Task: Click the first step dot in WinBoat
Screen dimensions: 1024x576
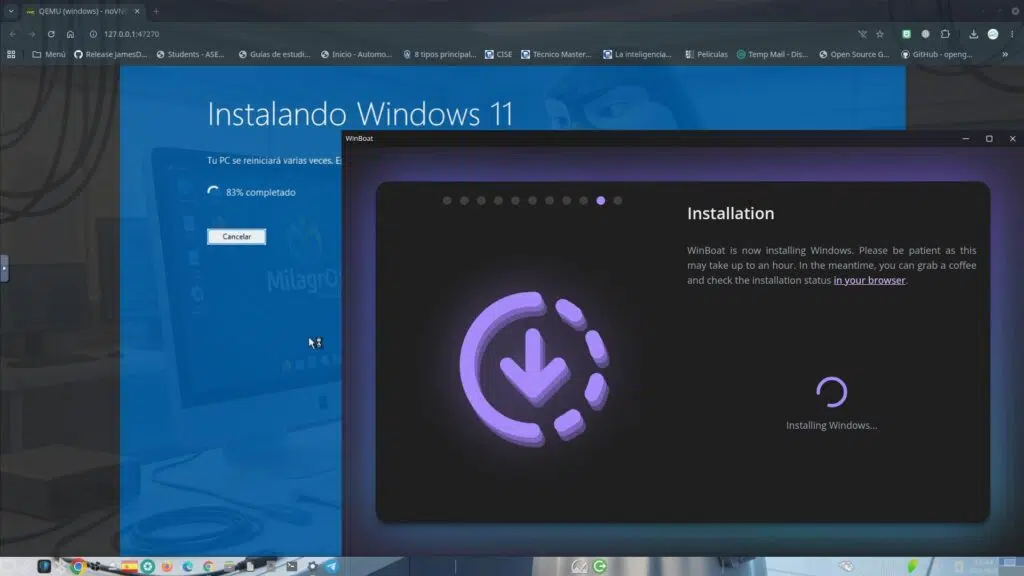Action: [x=447, y=200]
